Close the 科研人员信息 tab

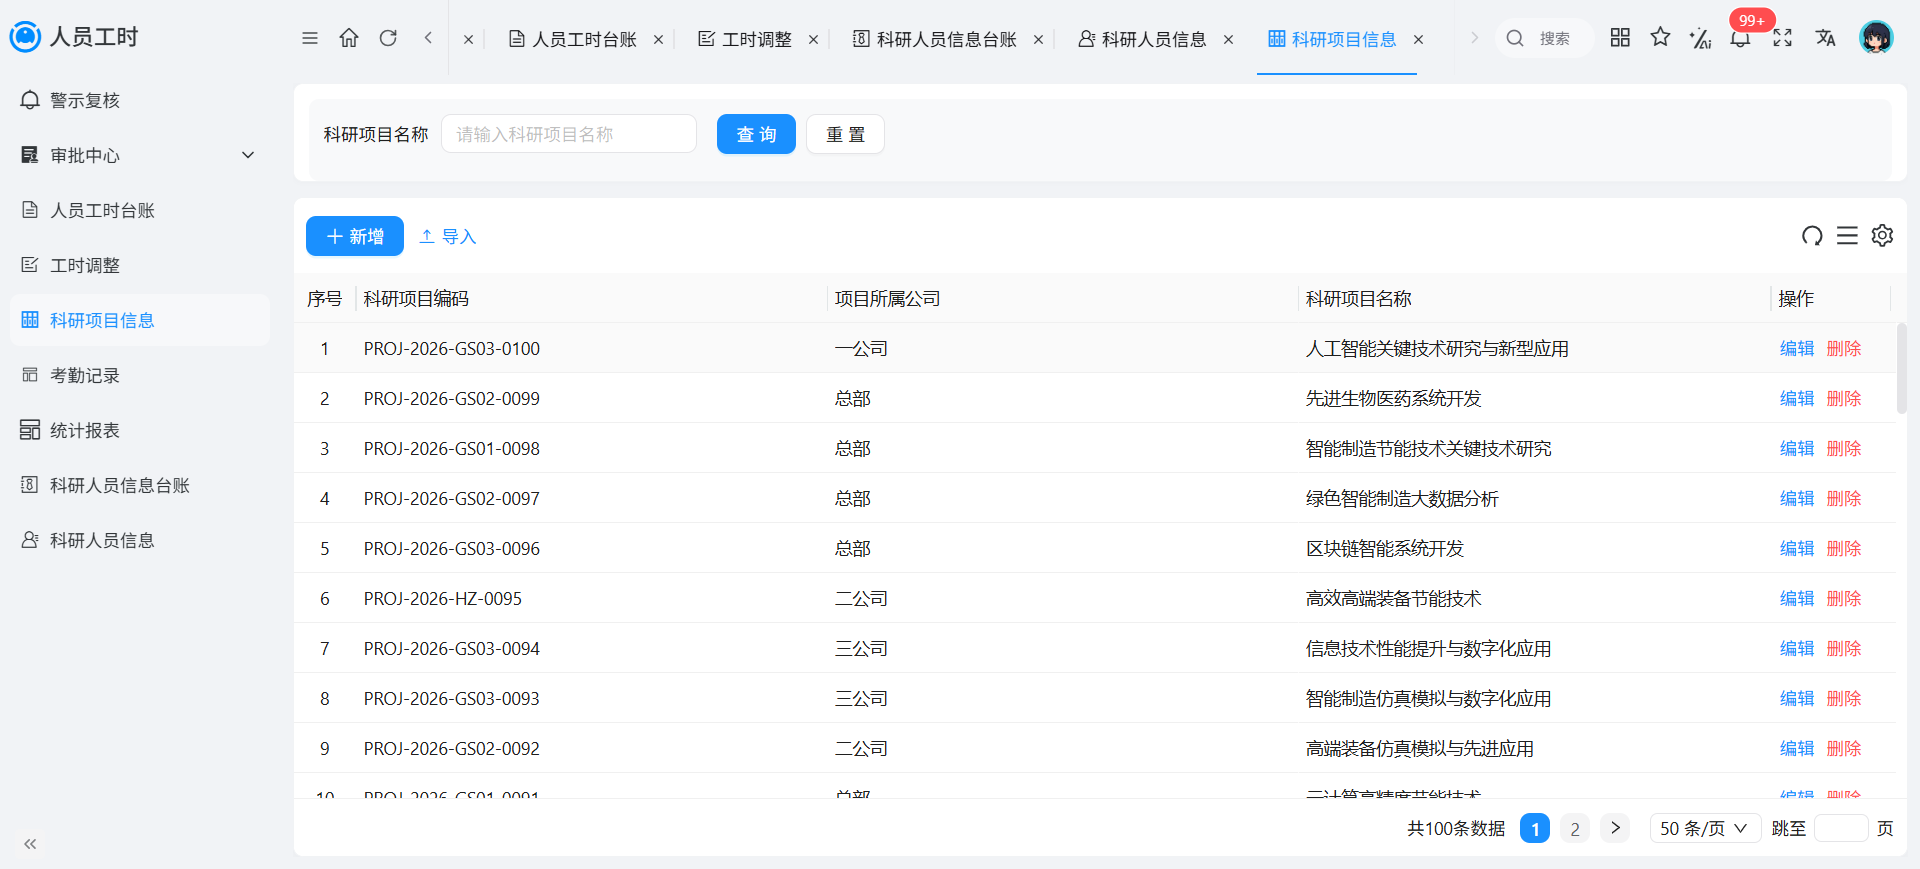1228,39
